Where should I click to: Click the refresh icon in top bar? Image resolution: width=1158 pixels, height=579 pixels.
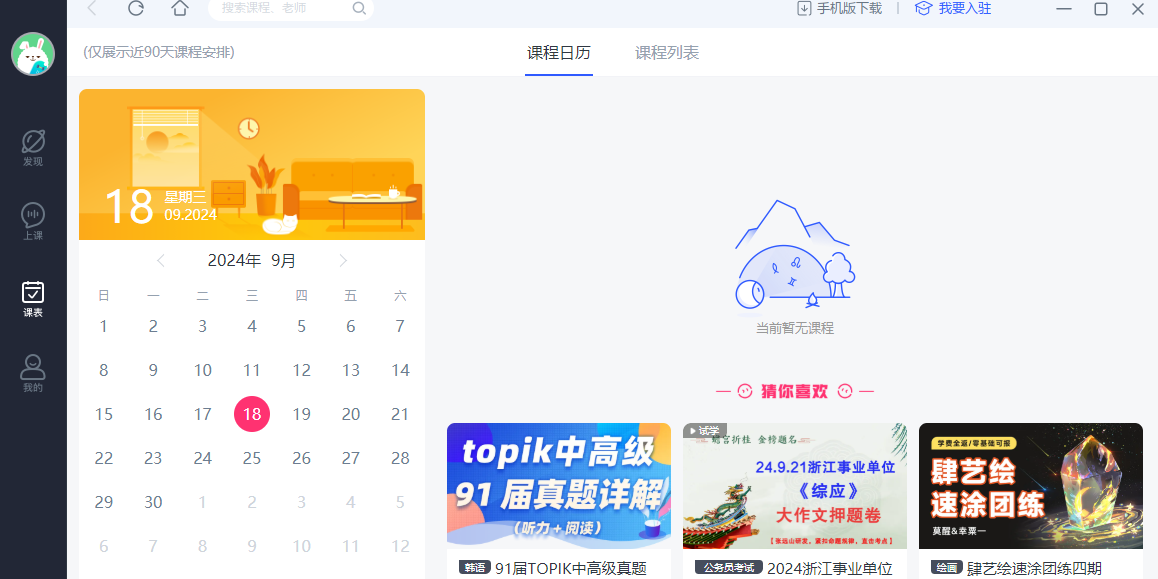point(136,9)
